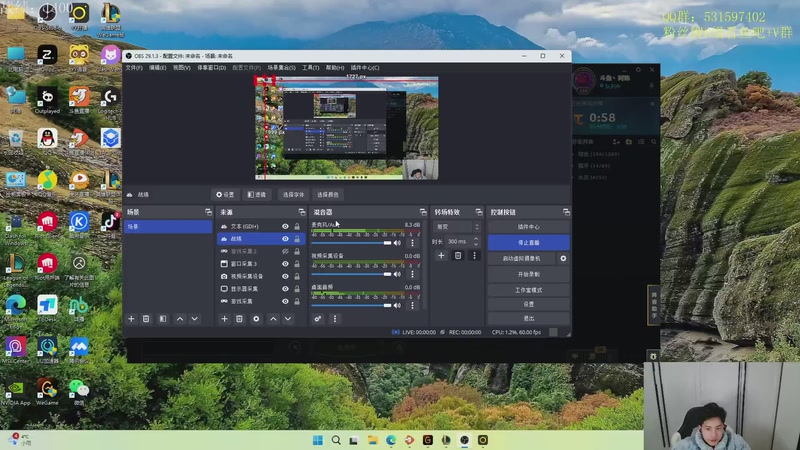Add a new source with the plus icon in 来源 panel
This screenshot has width=800, height=450.
(x=224, y=319)
